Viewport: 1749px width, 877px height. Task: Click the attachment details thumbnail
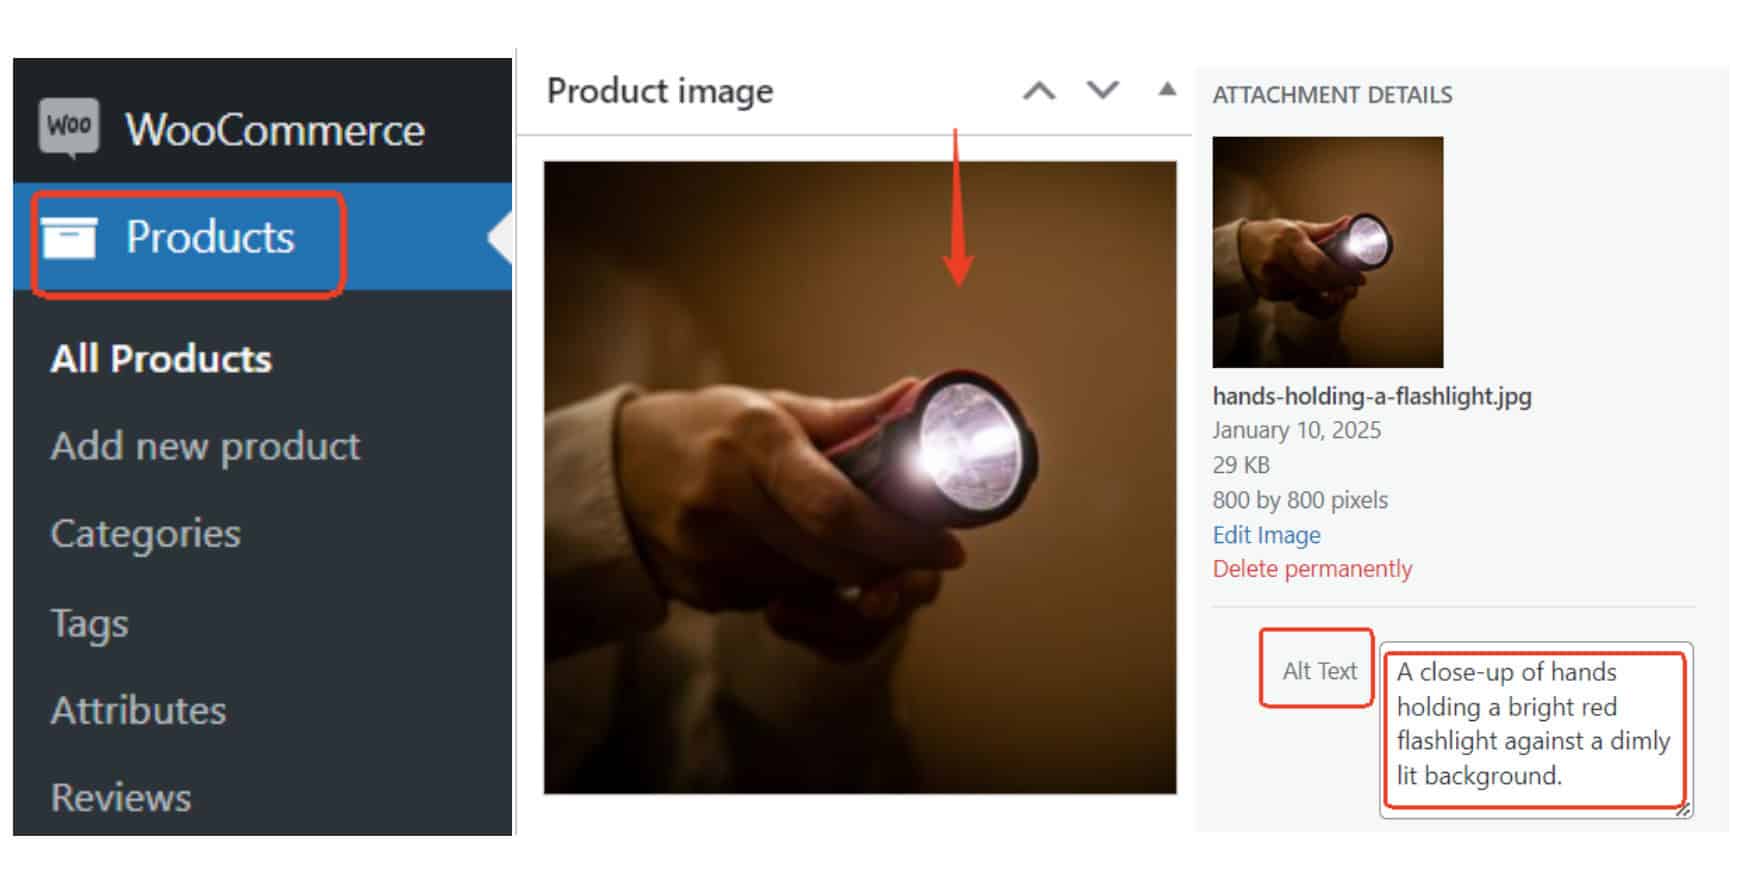1327,252
